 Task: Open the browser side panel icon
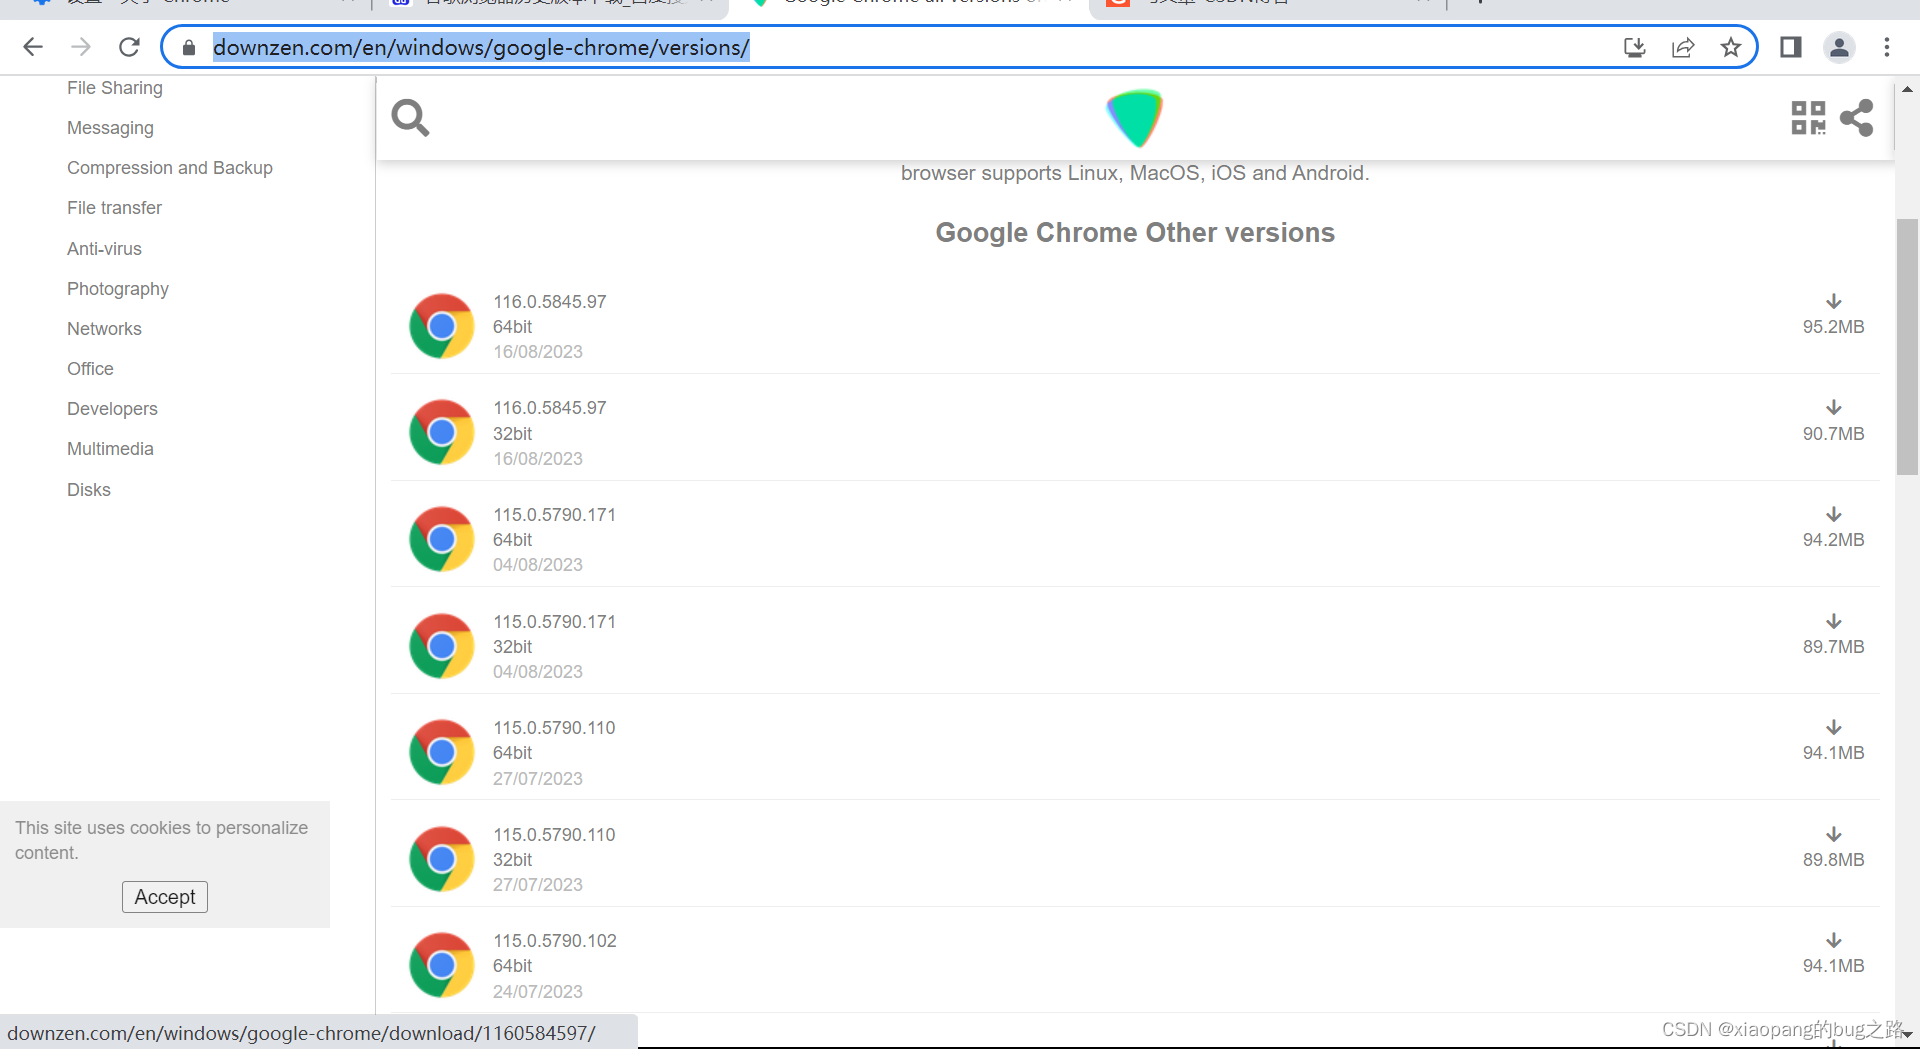click(1791, 47)
